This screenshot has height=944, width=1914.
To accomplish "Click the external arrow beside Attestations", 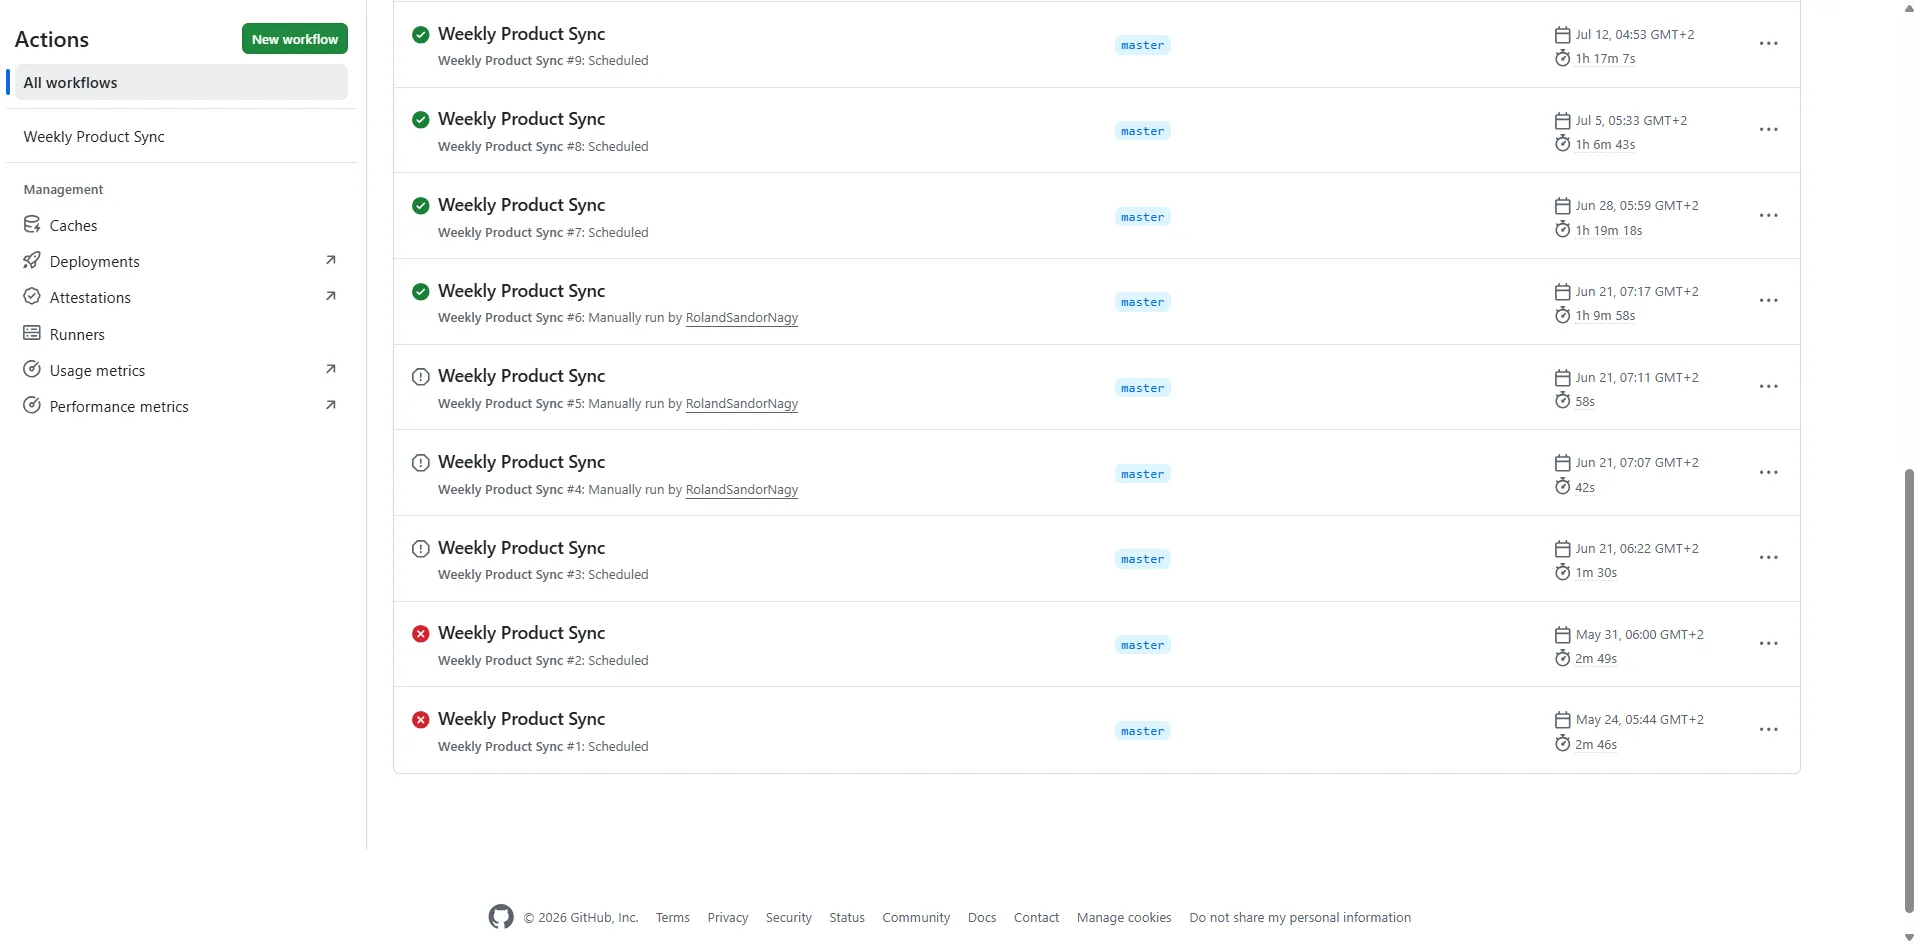I will [331, 296].
